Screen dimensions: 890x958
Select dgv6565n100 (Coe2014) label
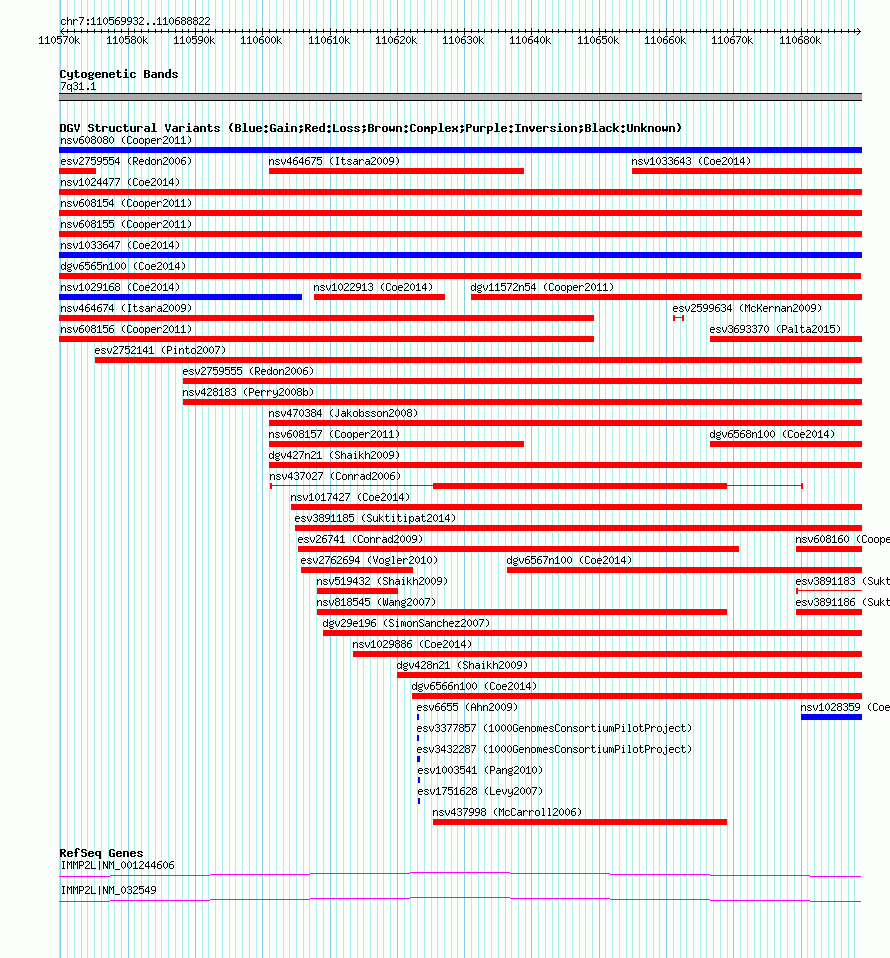pyautogui.click(x=123, y=266)
